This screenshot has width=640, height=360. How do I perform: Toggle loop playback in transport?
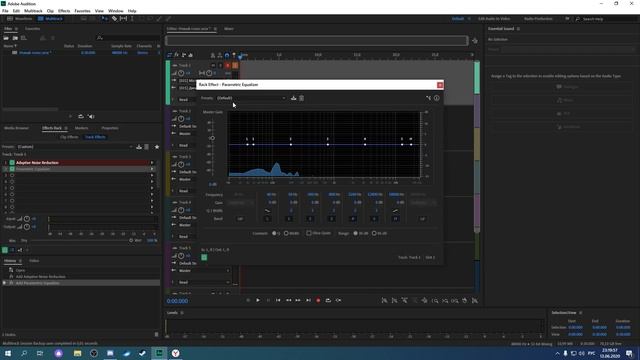click(x=328, y=300)
